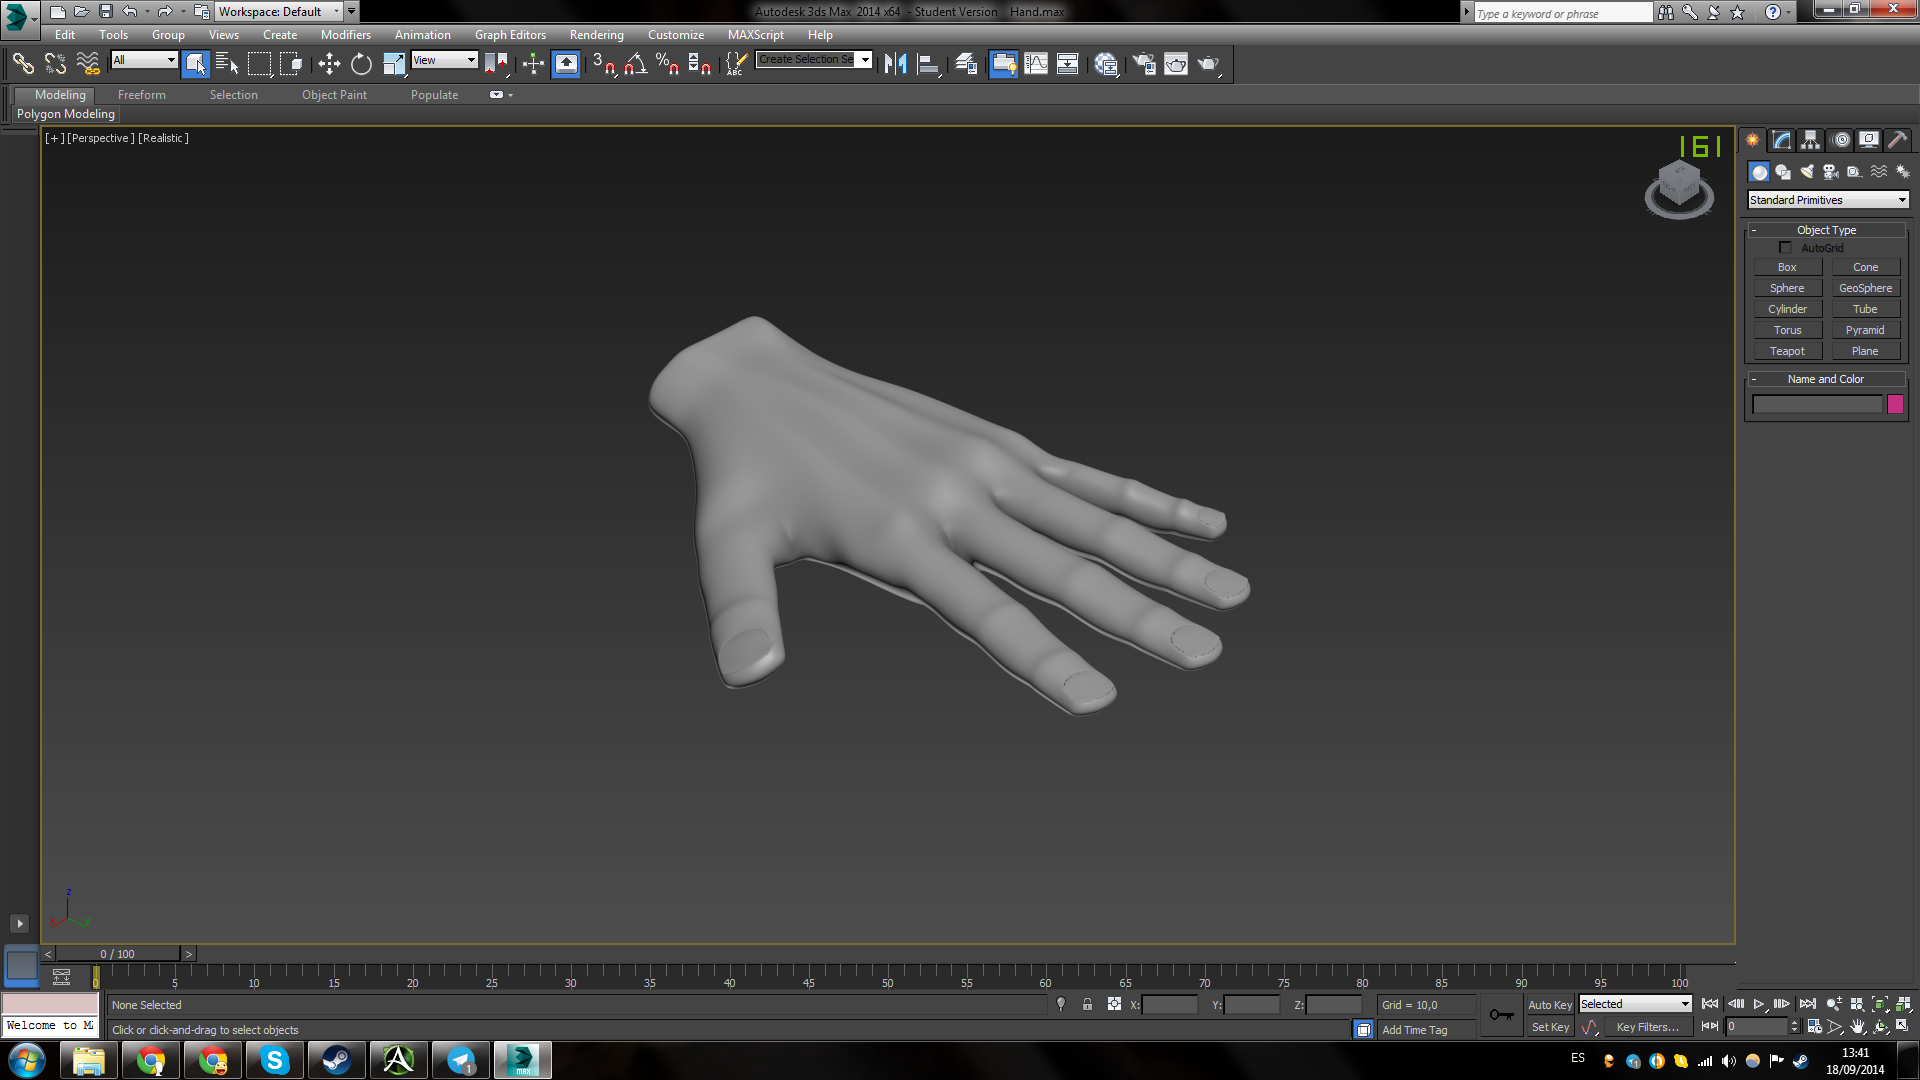Open View reference coordinate system dropdown
1920x1080 pixels.
click(x=445, y=60)
